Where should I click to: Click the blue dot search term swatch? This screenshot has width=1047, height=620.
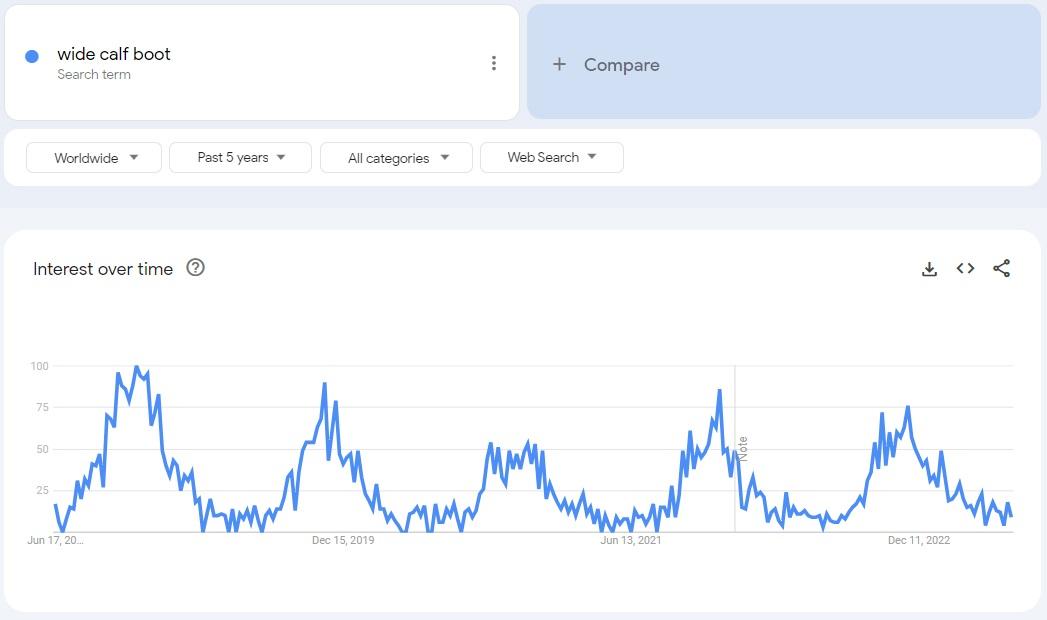click(x=32, y=56)
